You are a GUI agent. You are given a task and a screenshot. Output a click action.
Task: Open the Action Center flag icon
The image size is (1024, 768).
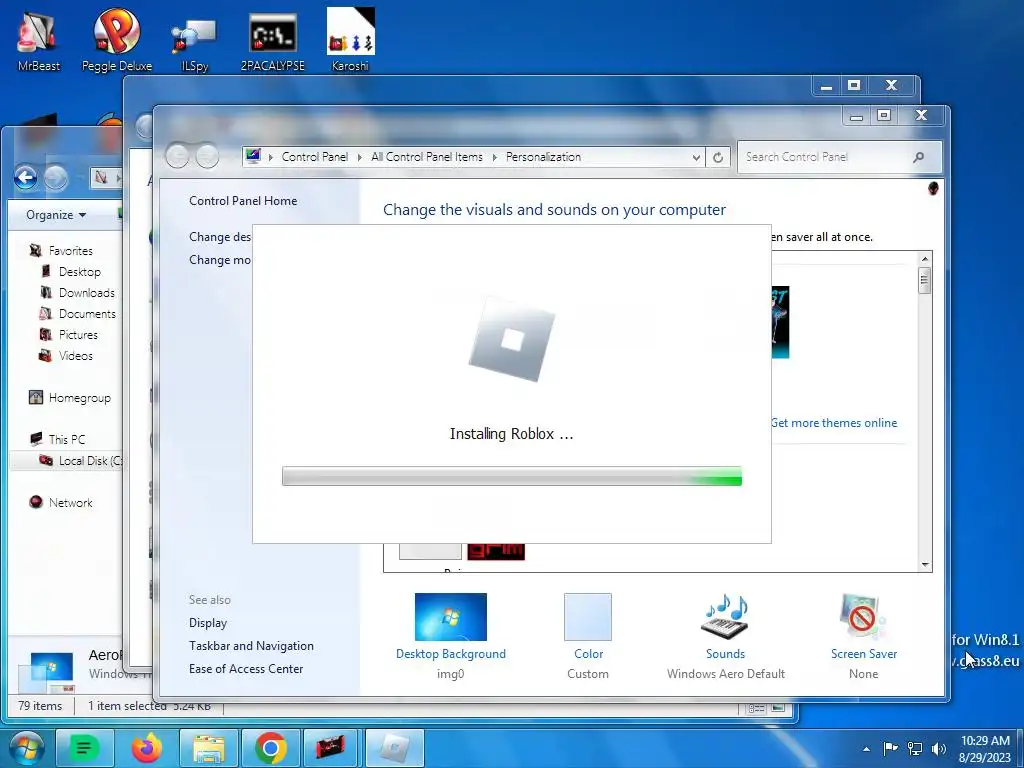pyautogui.click(x=890, y=748)
